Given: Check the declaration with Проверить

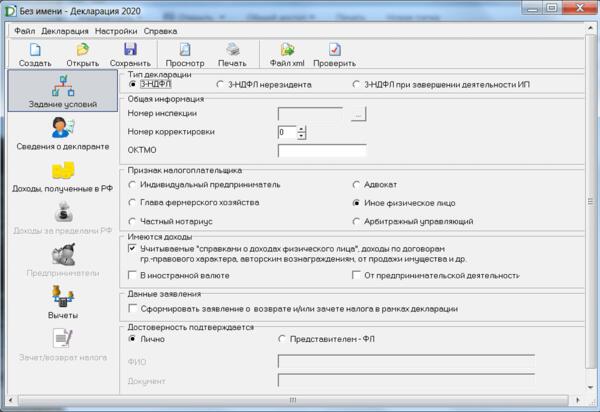Looking at the screenshot, I should 334,55.
